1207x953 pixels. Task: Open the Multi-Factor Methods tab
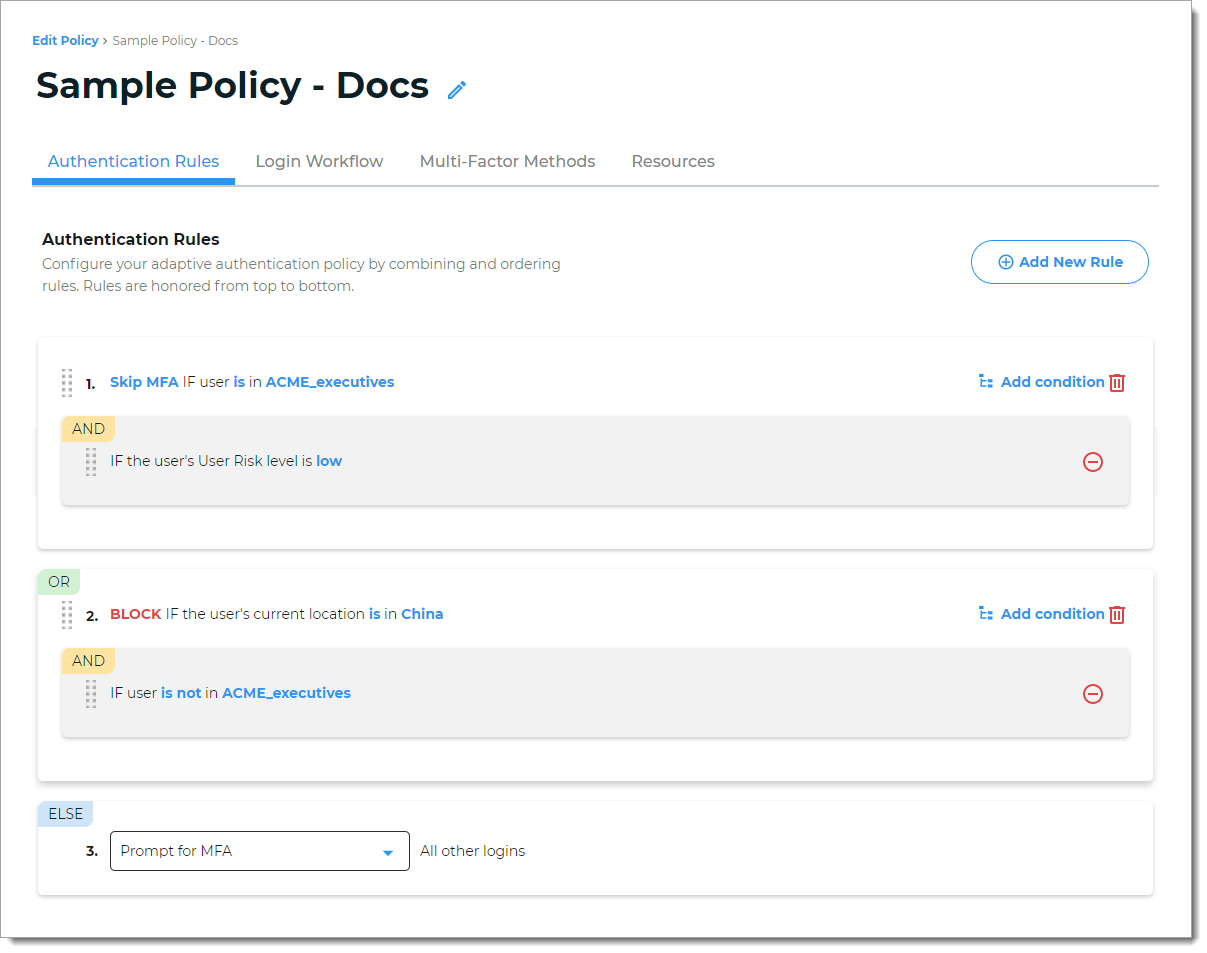[507, 161]
